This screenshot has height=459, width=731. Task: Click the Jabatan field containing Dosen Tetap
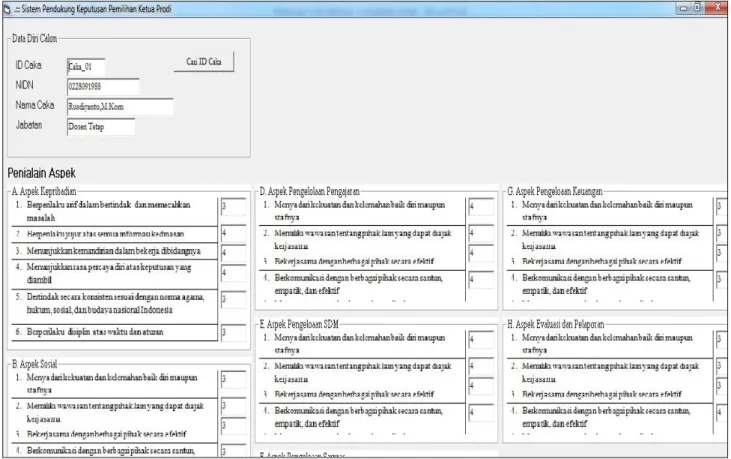pyautogui.click(x=101, y=127)
